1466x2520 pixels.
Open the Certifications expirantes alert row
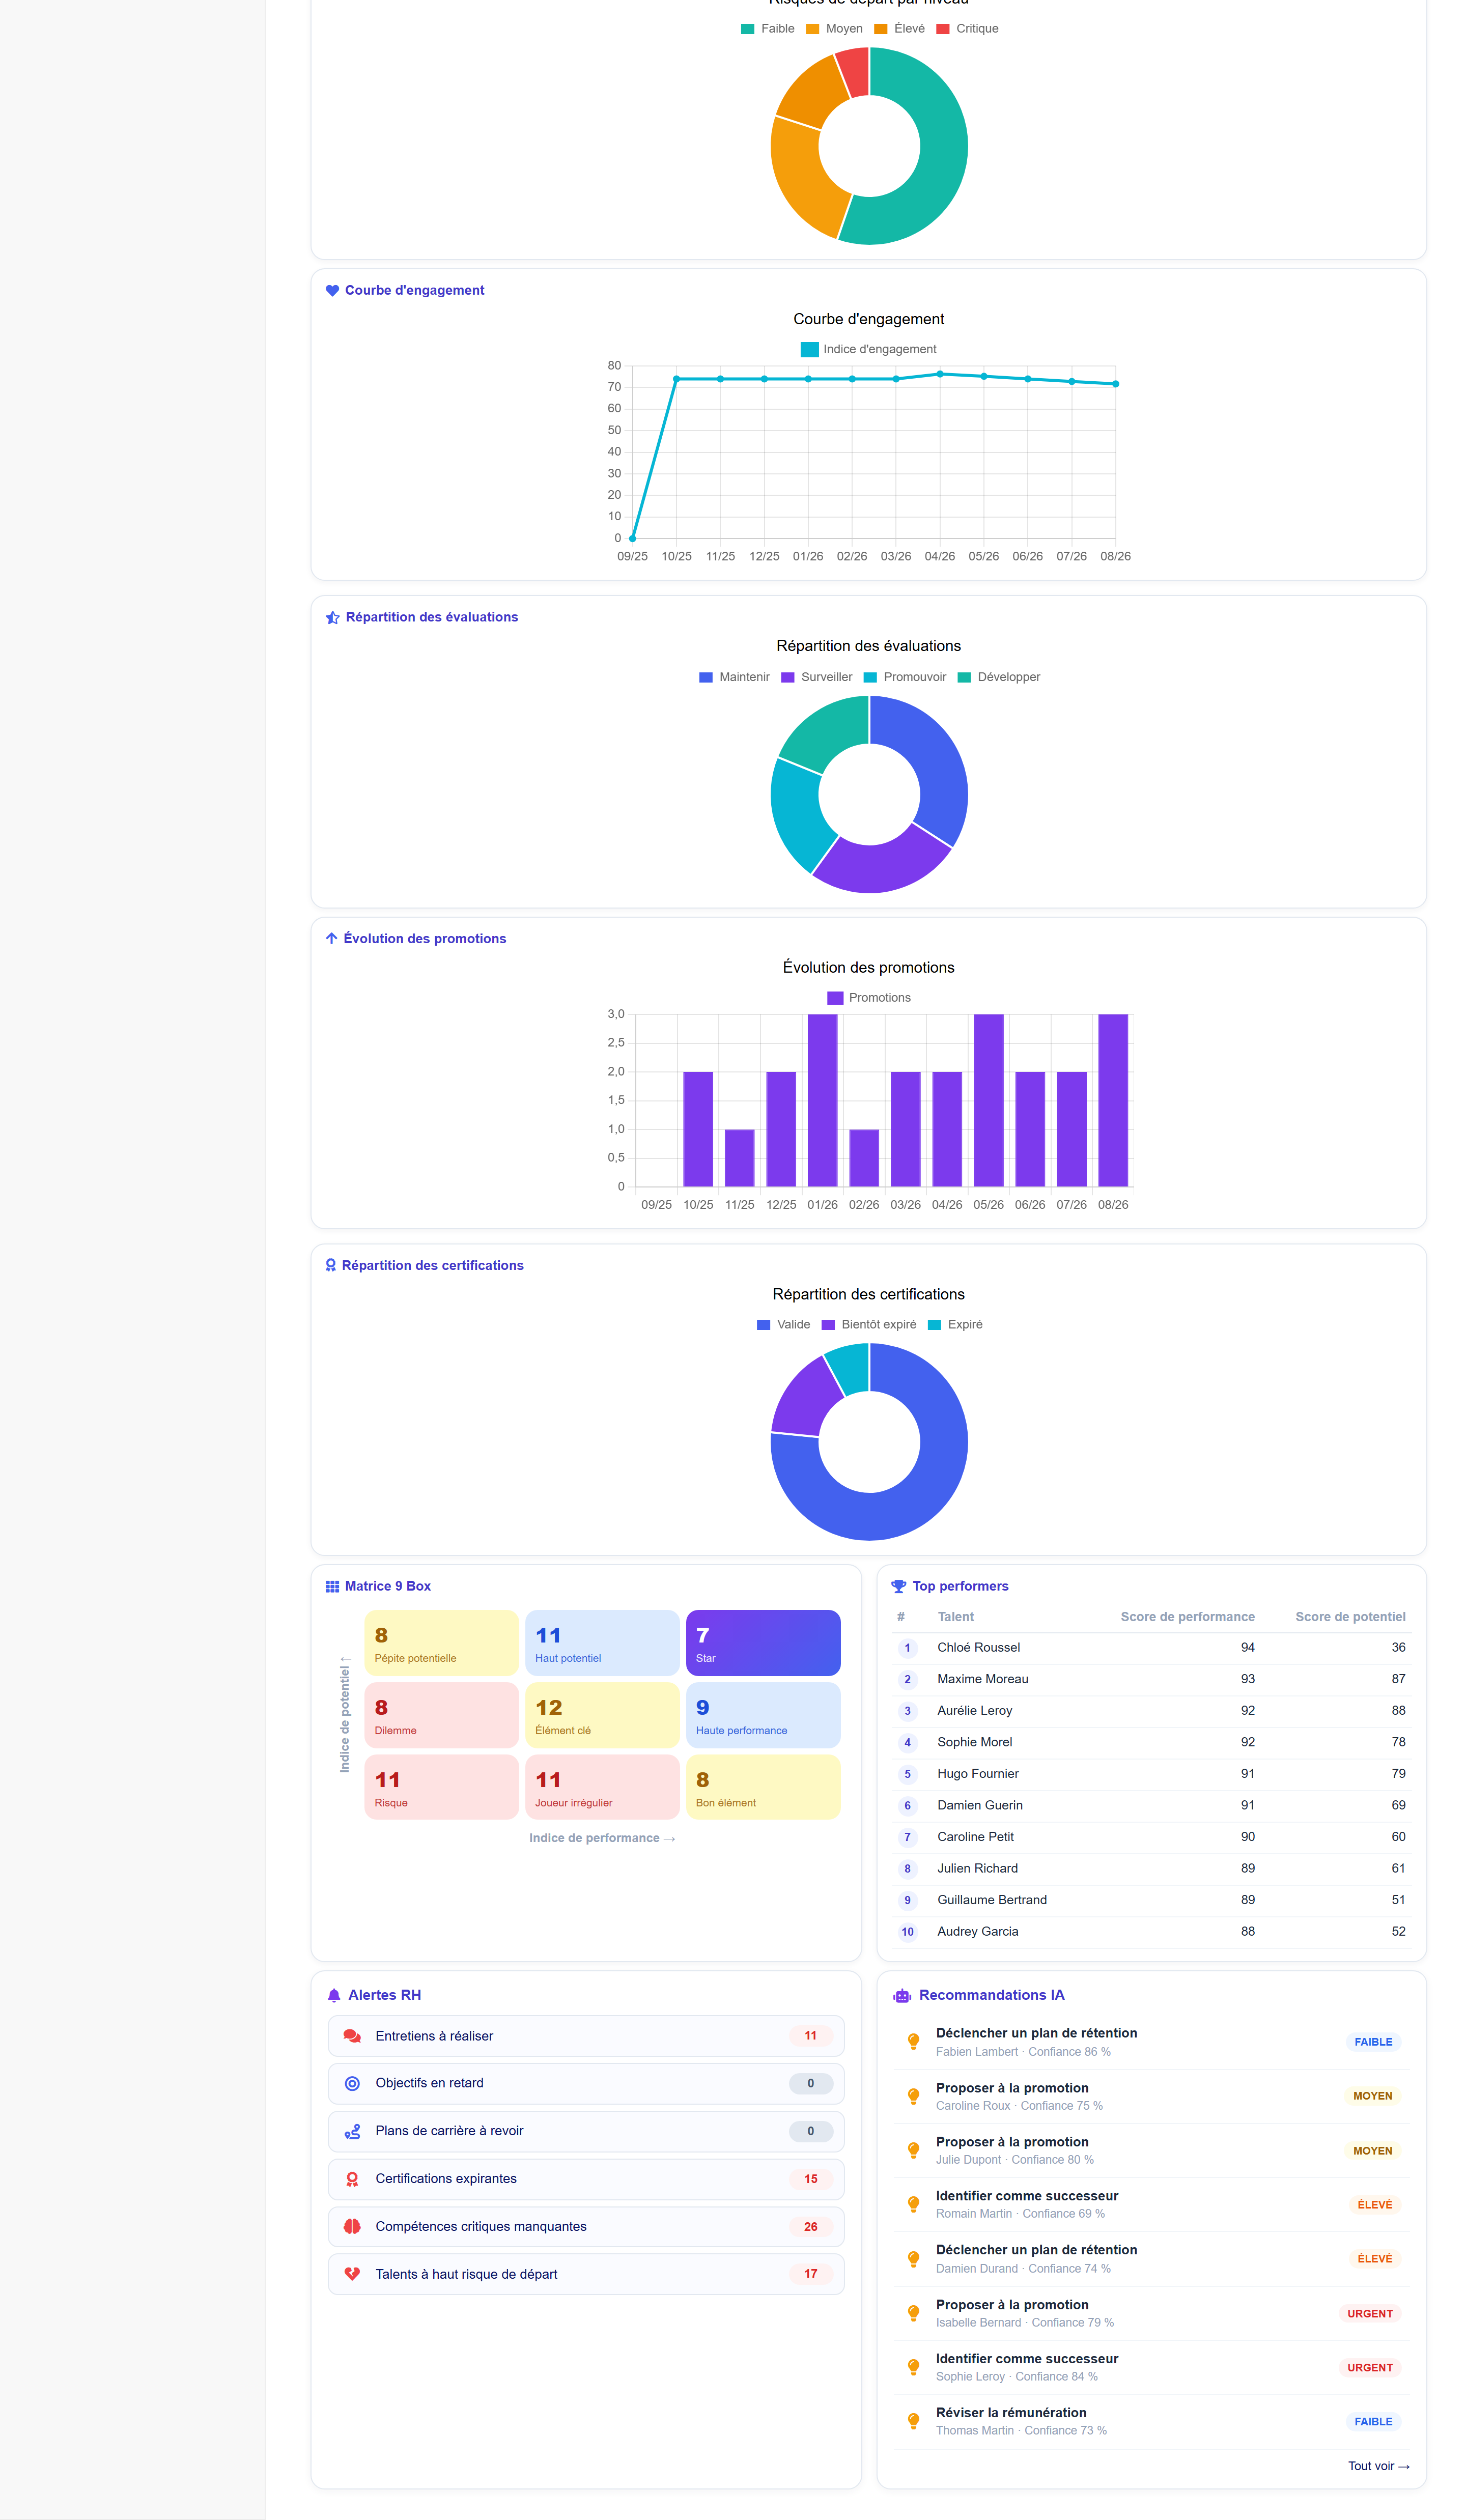pos(586,2179)
